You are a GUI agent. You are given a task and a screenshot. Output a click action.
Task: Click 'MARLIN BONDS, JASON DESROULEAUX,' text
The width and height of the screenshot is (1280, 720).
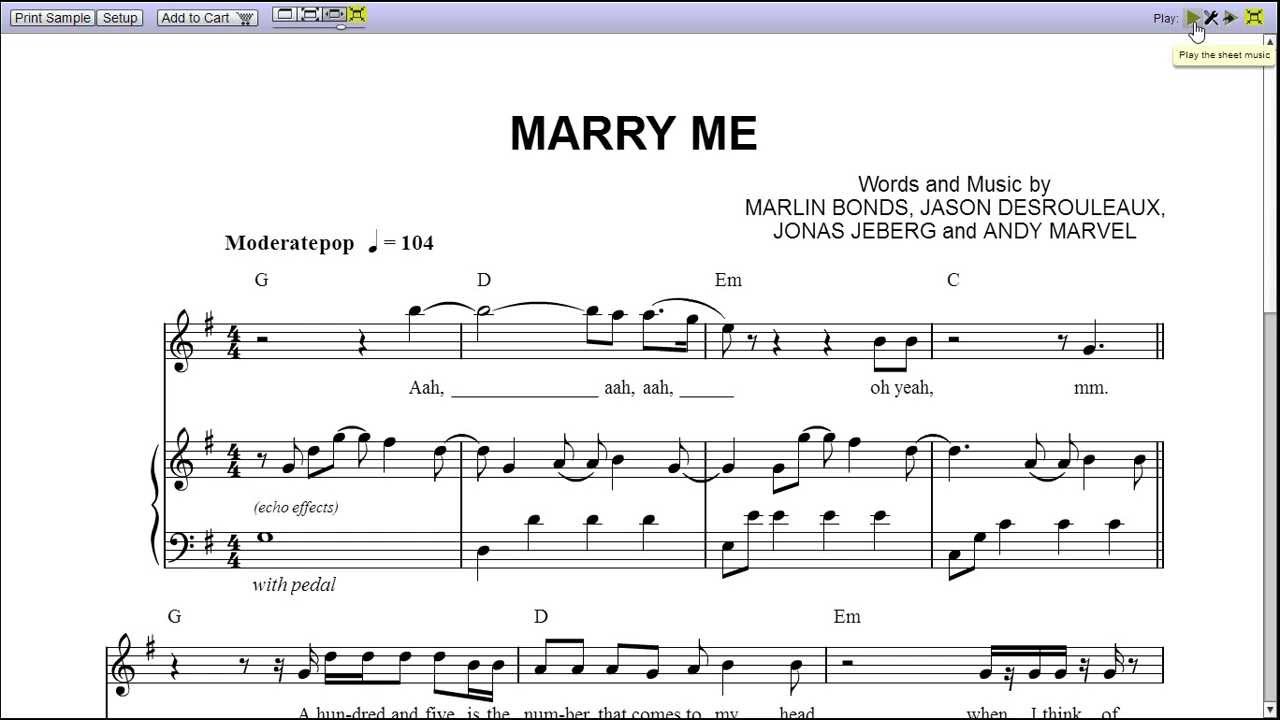coord(955,208)
